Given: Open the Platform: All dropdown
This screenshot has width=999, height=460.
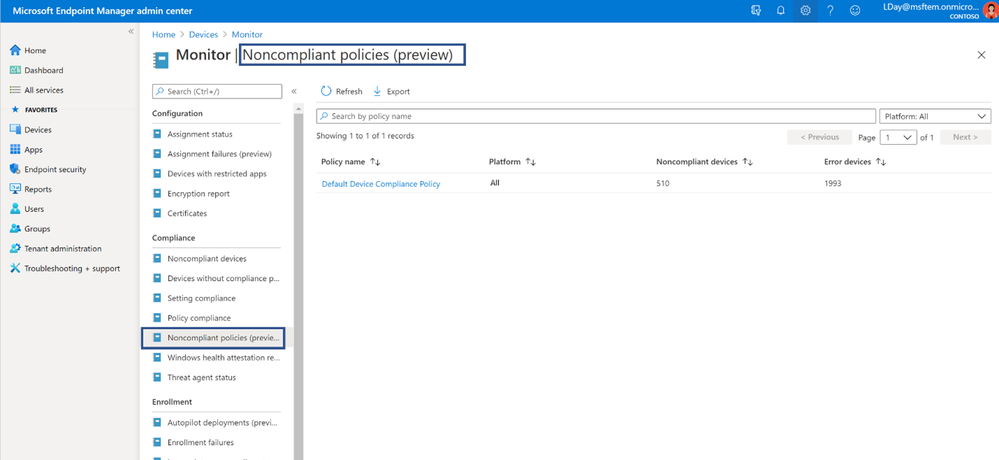Looking at the screenshot, I should [935, 117].
